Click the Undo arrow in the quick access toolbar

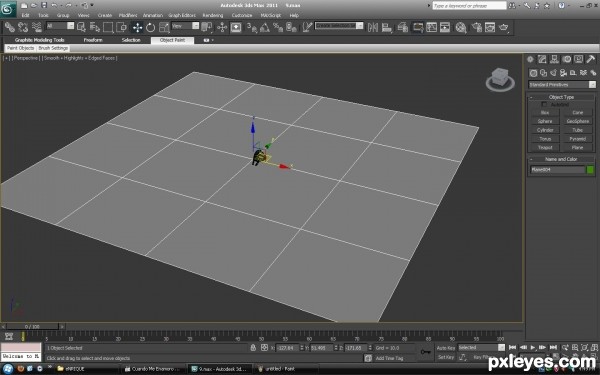[x=54, y=5]
